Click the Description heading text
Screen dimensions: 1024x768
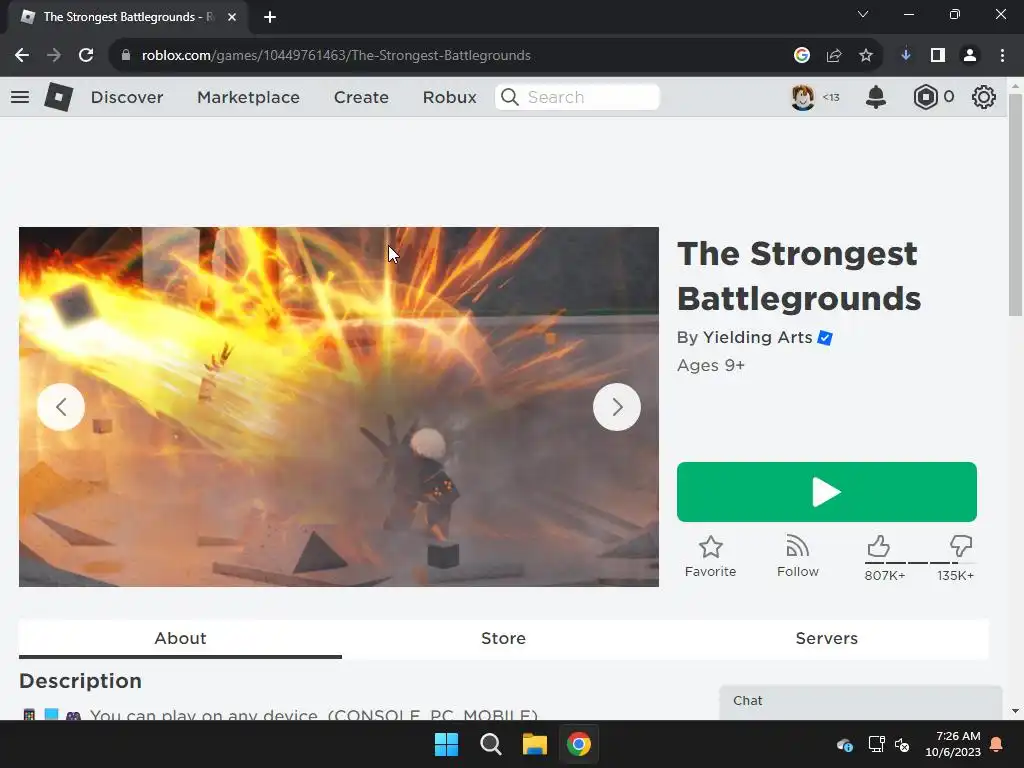pyautogui.click(x=80, y=680)
